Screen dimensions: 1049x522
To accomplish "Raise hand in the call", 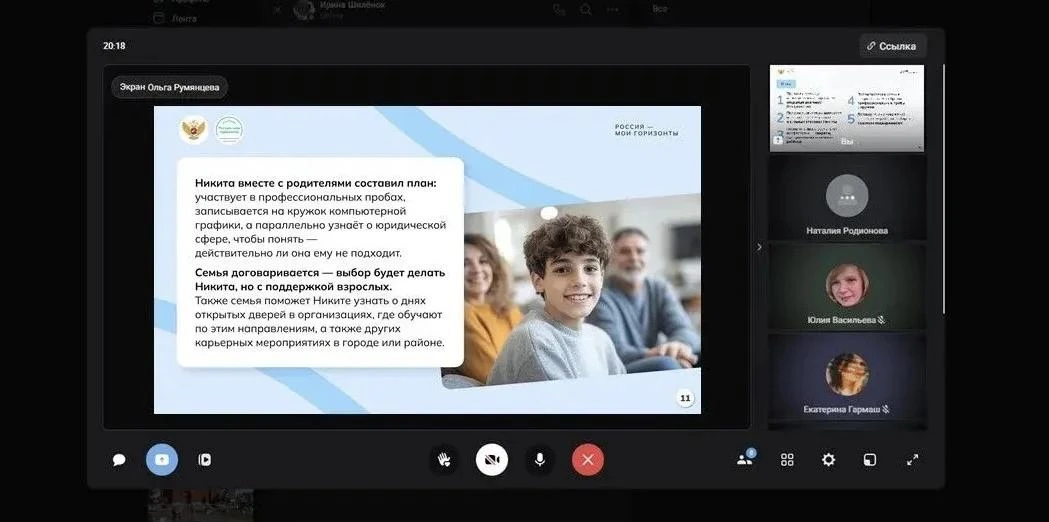I will click(444, 460).
